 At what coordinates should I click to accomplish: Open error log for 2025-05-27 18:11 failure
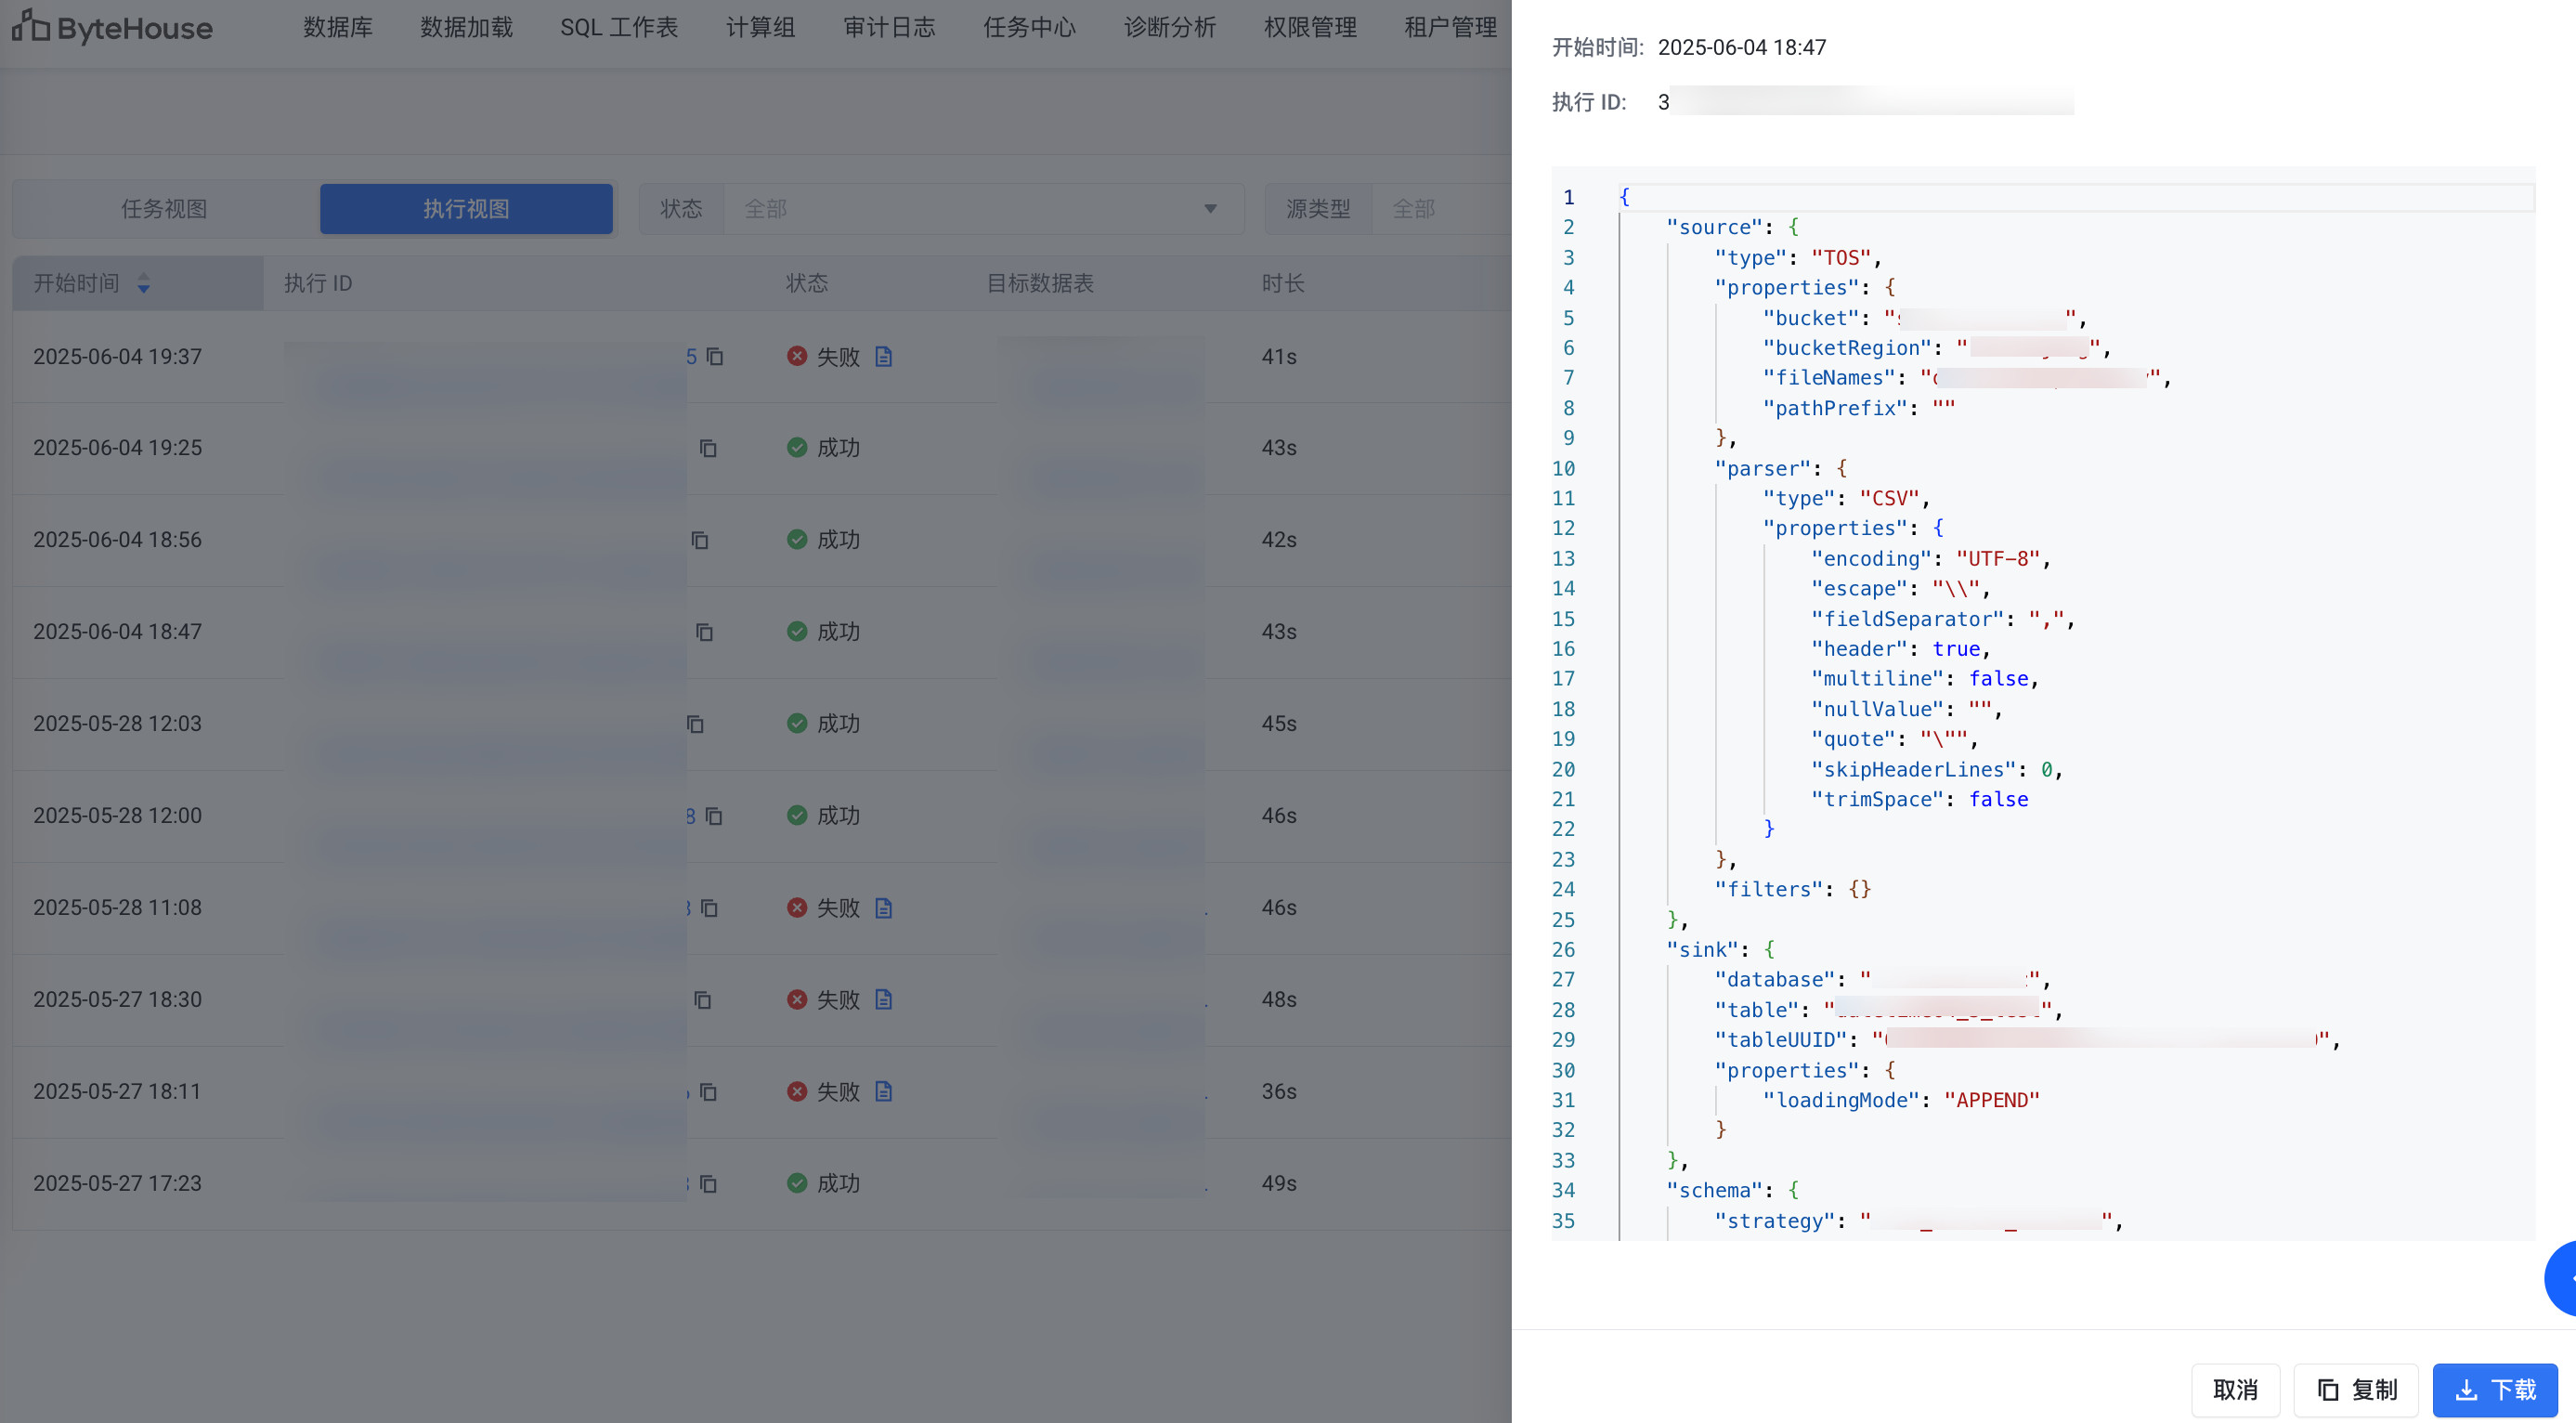coord(883,1091)
